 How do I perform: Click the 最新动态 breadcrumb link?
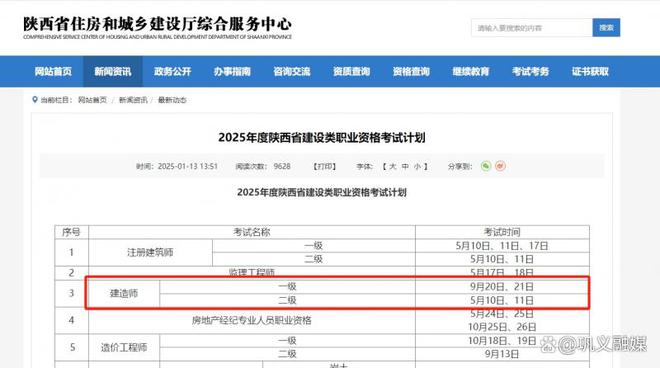pos(172,100)
